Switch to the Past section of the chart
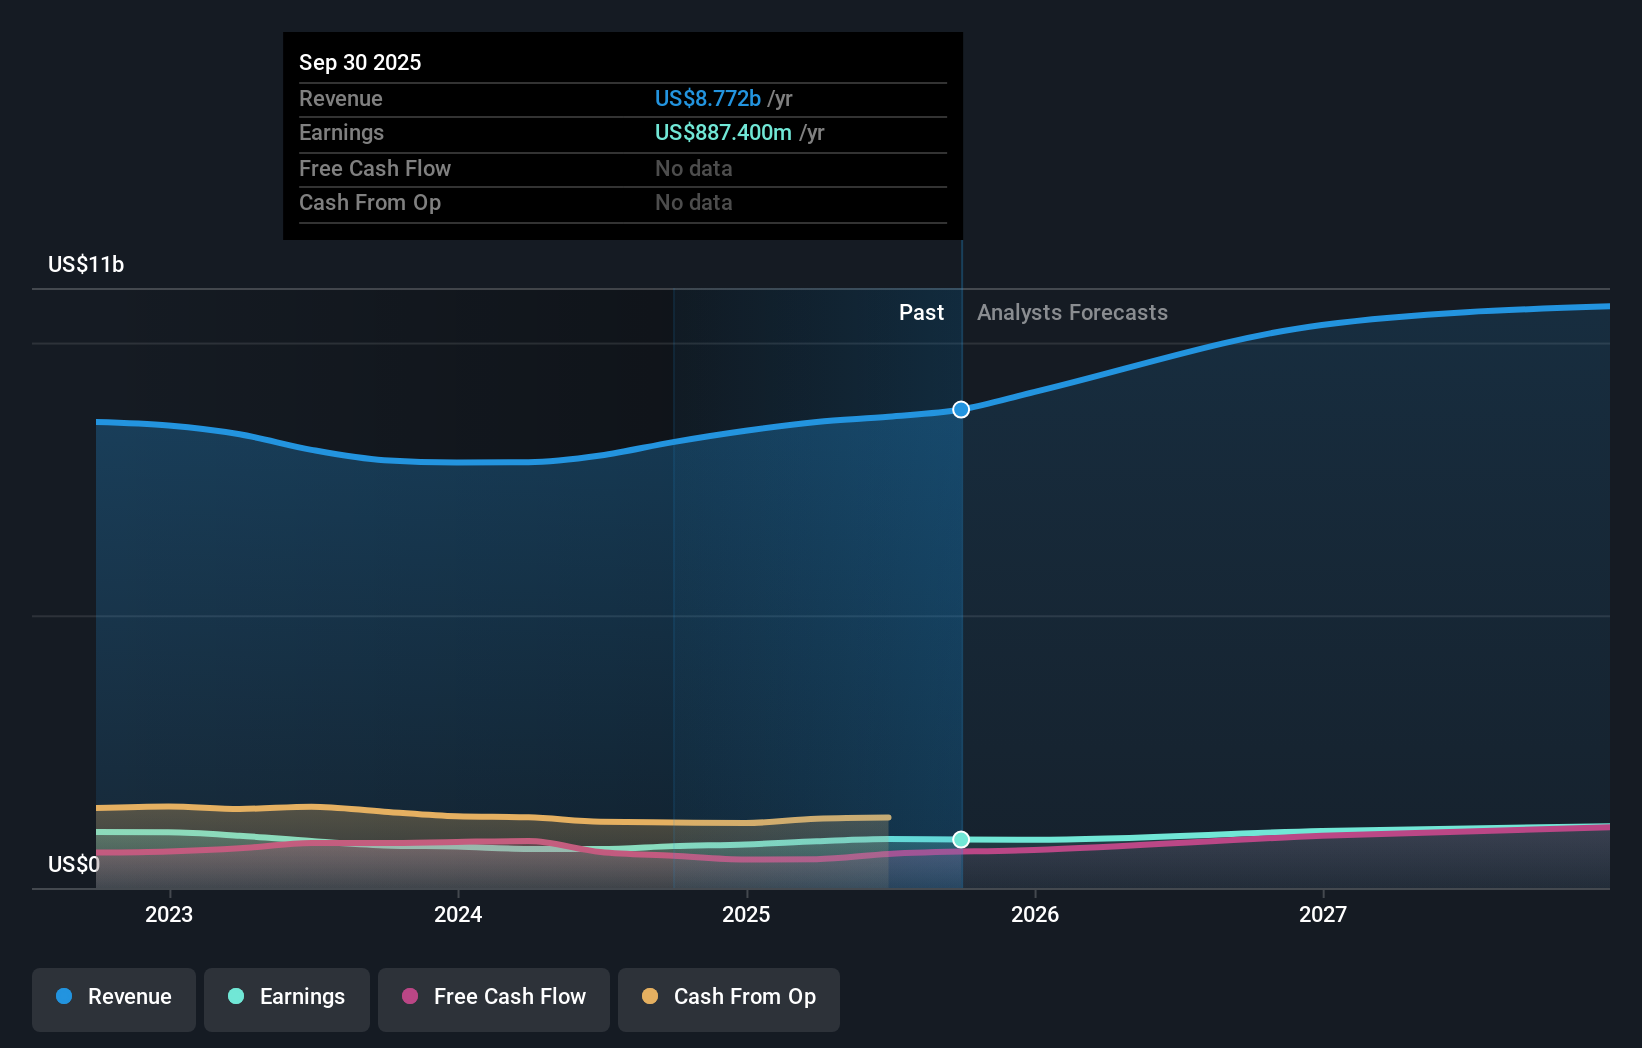 point(921,312)
